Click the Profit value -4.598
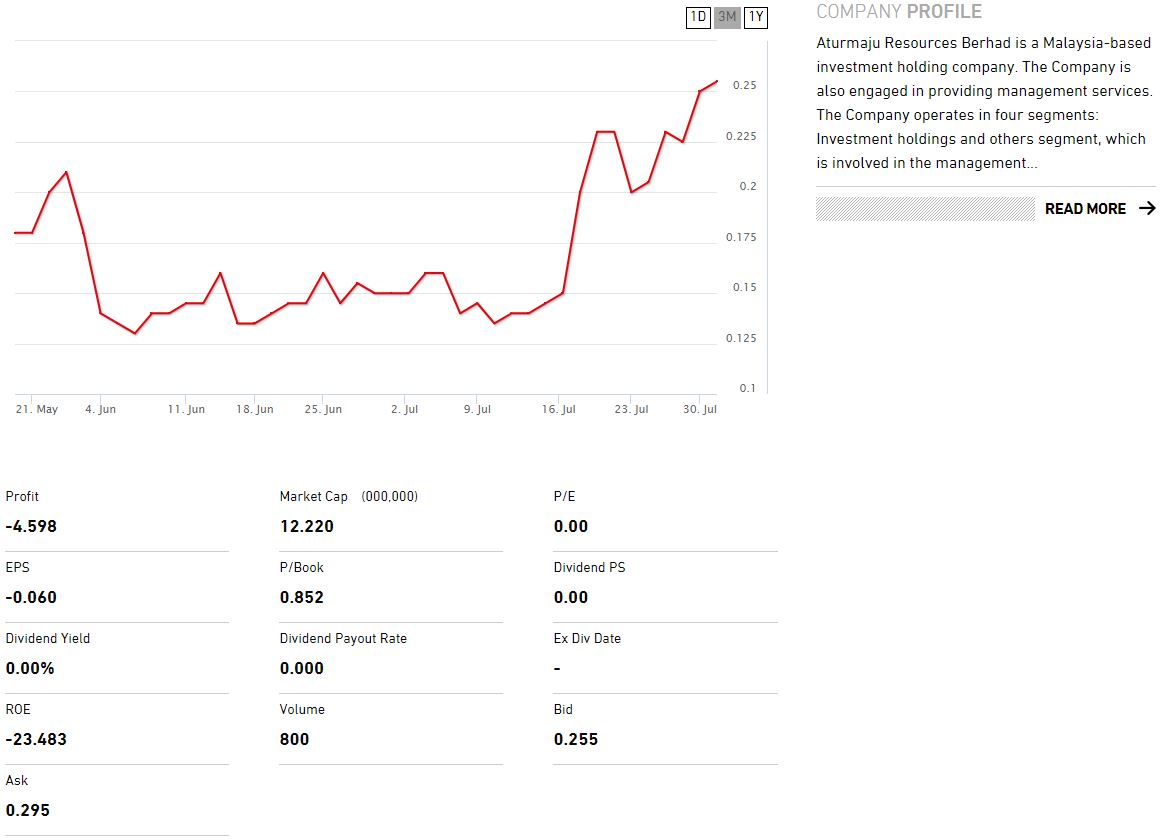 coord(31,527)
